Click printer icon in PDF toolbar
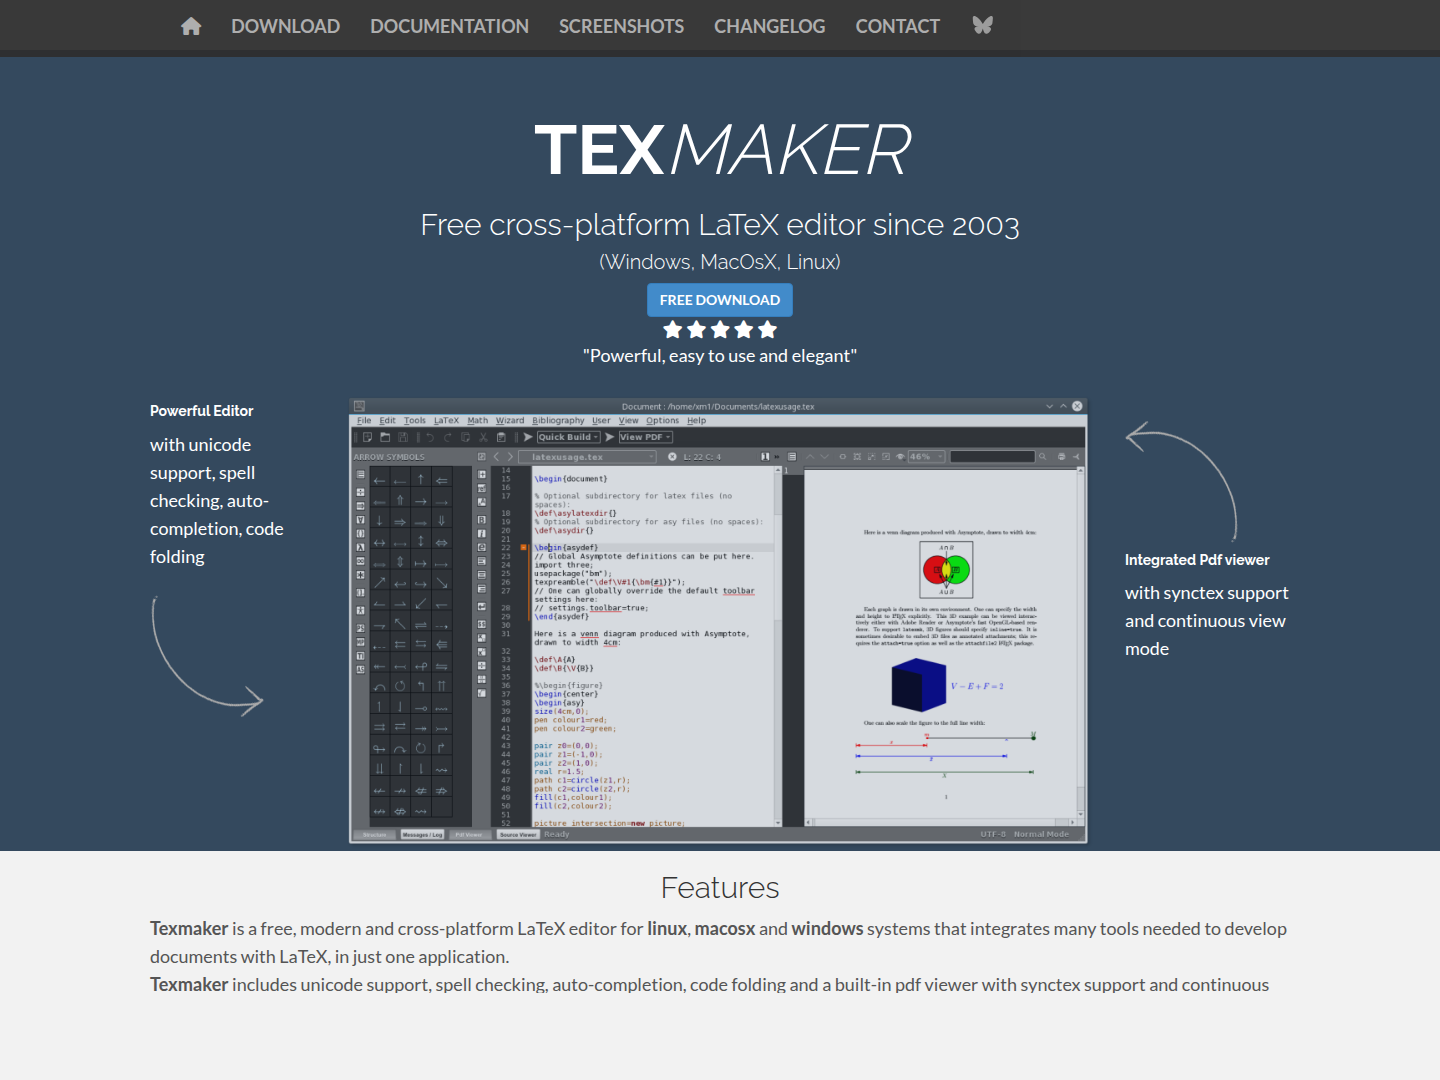The height and width of the screenshot is (1080, 1440). (x=1061, y=457)
